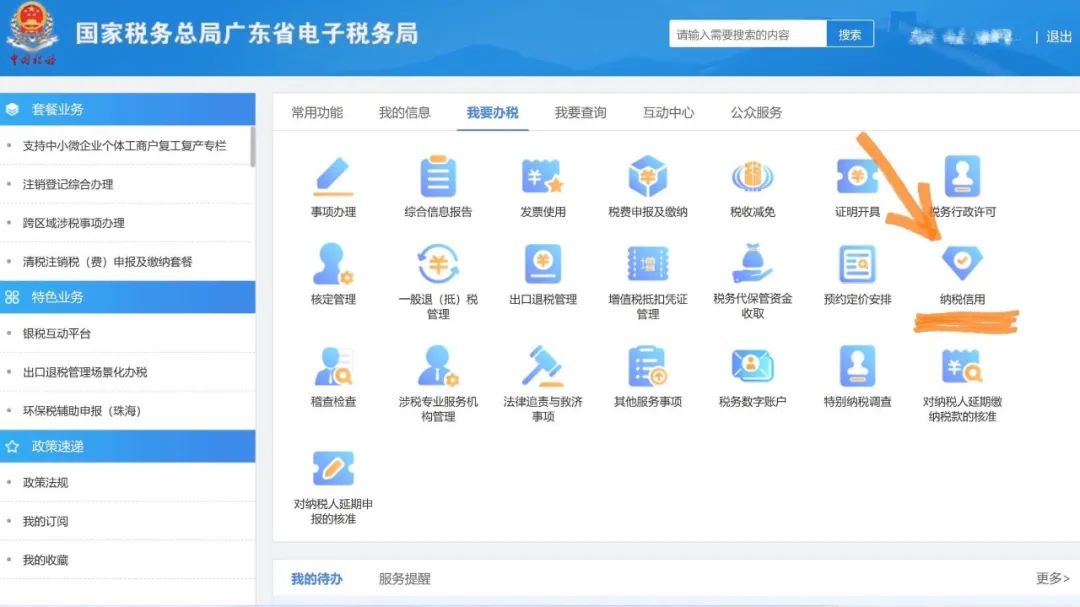Click the blurred username in header
Image resolution: width=1080 pixels, height=607 pixels.
[962, 37]
